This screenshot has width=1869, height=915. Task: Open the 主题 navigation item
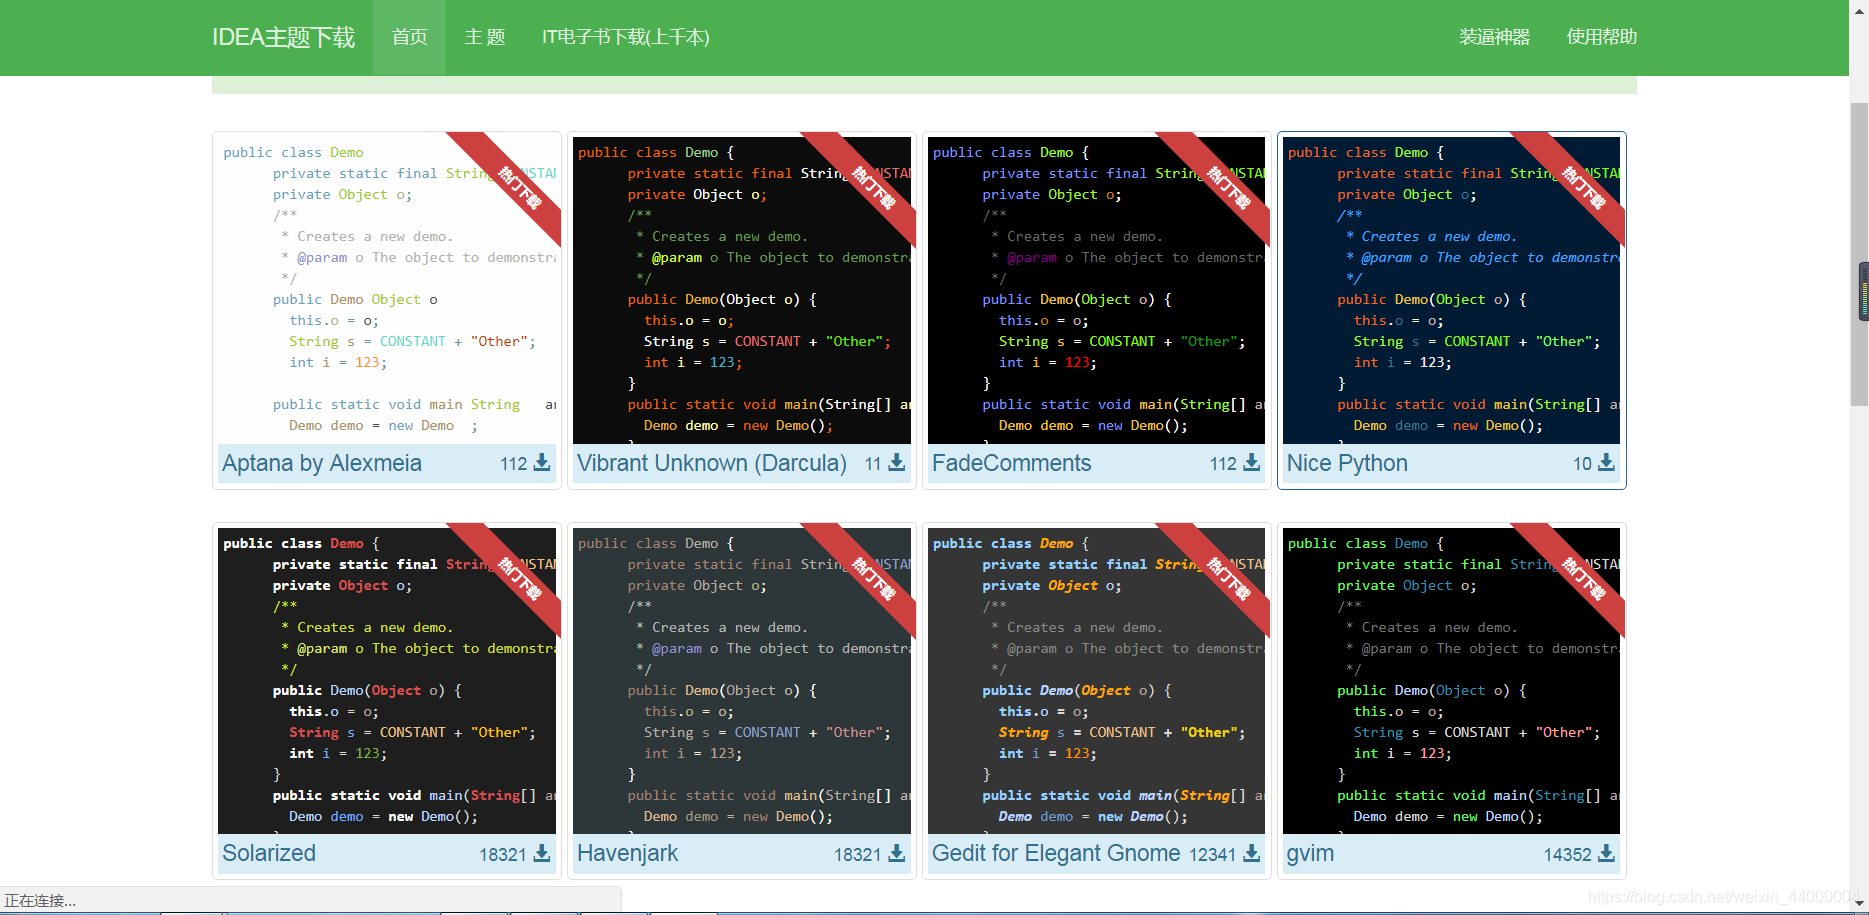point(485,37)
